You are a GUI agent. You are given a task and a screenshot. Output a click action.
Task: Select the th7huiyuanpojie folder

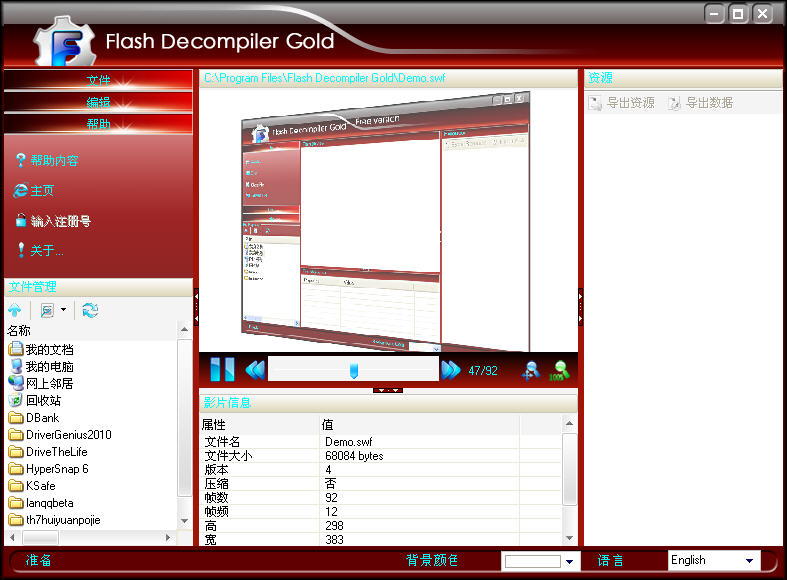click(55, 520)
